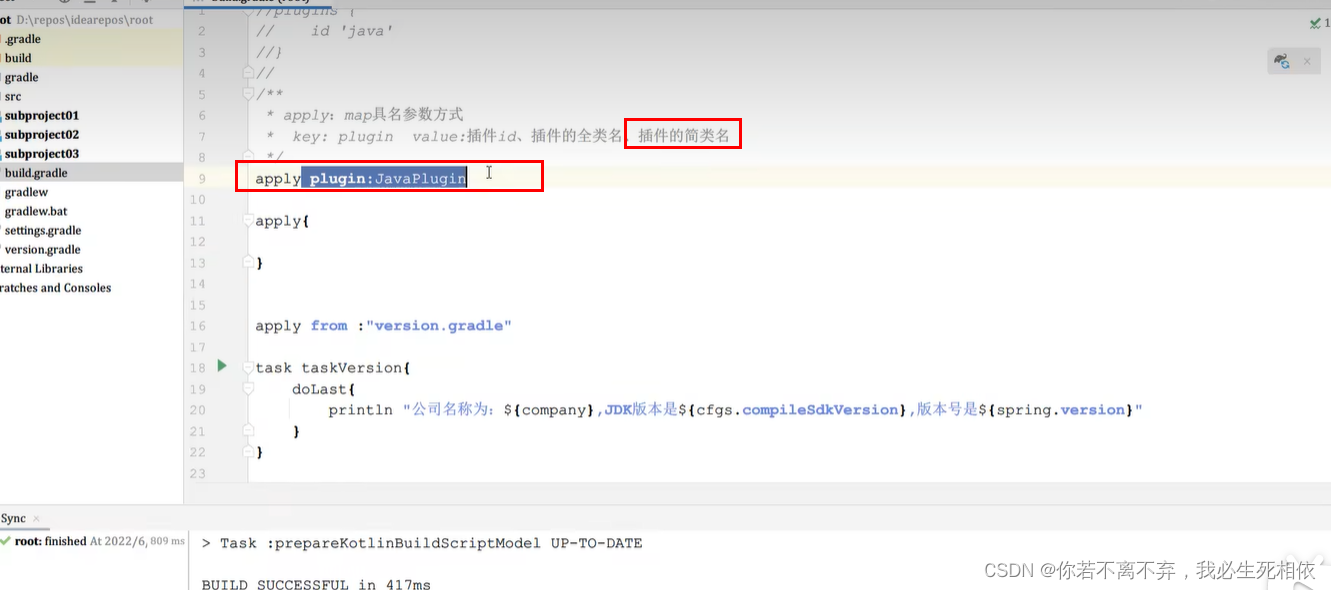The width and height of the screenshot is (1331, 590).
Task: Click the Load Gradle Changes elephant icon
Action: pos(1282,62)
